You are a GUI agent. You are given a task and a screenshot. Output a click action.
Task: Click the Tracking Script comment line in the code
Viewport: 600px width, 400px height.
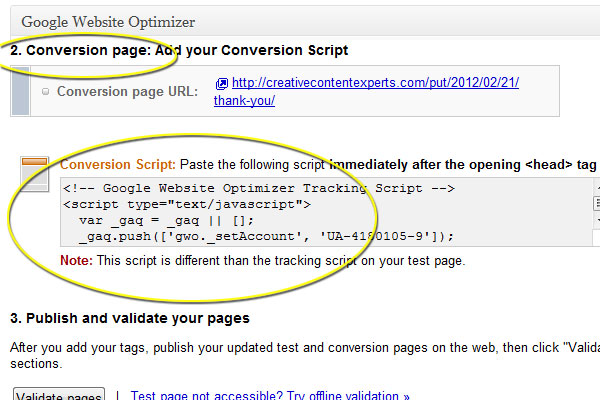[258, 188]
